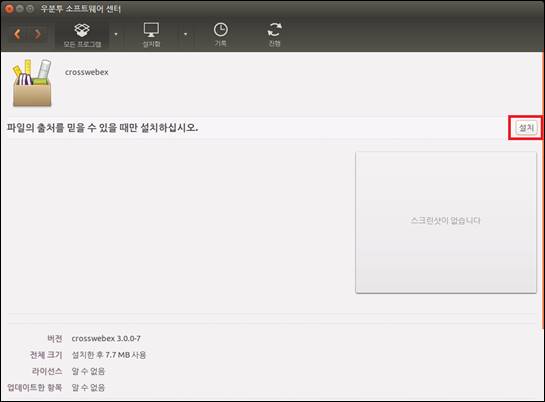Go back with the left arrow
The width and height of the screenshot is (545, 402).
17,34
